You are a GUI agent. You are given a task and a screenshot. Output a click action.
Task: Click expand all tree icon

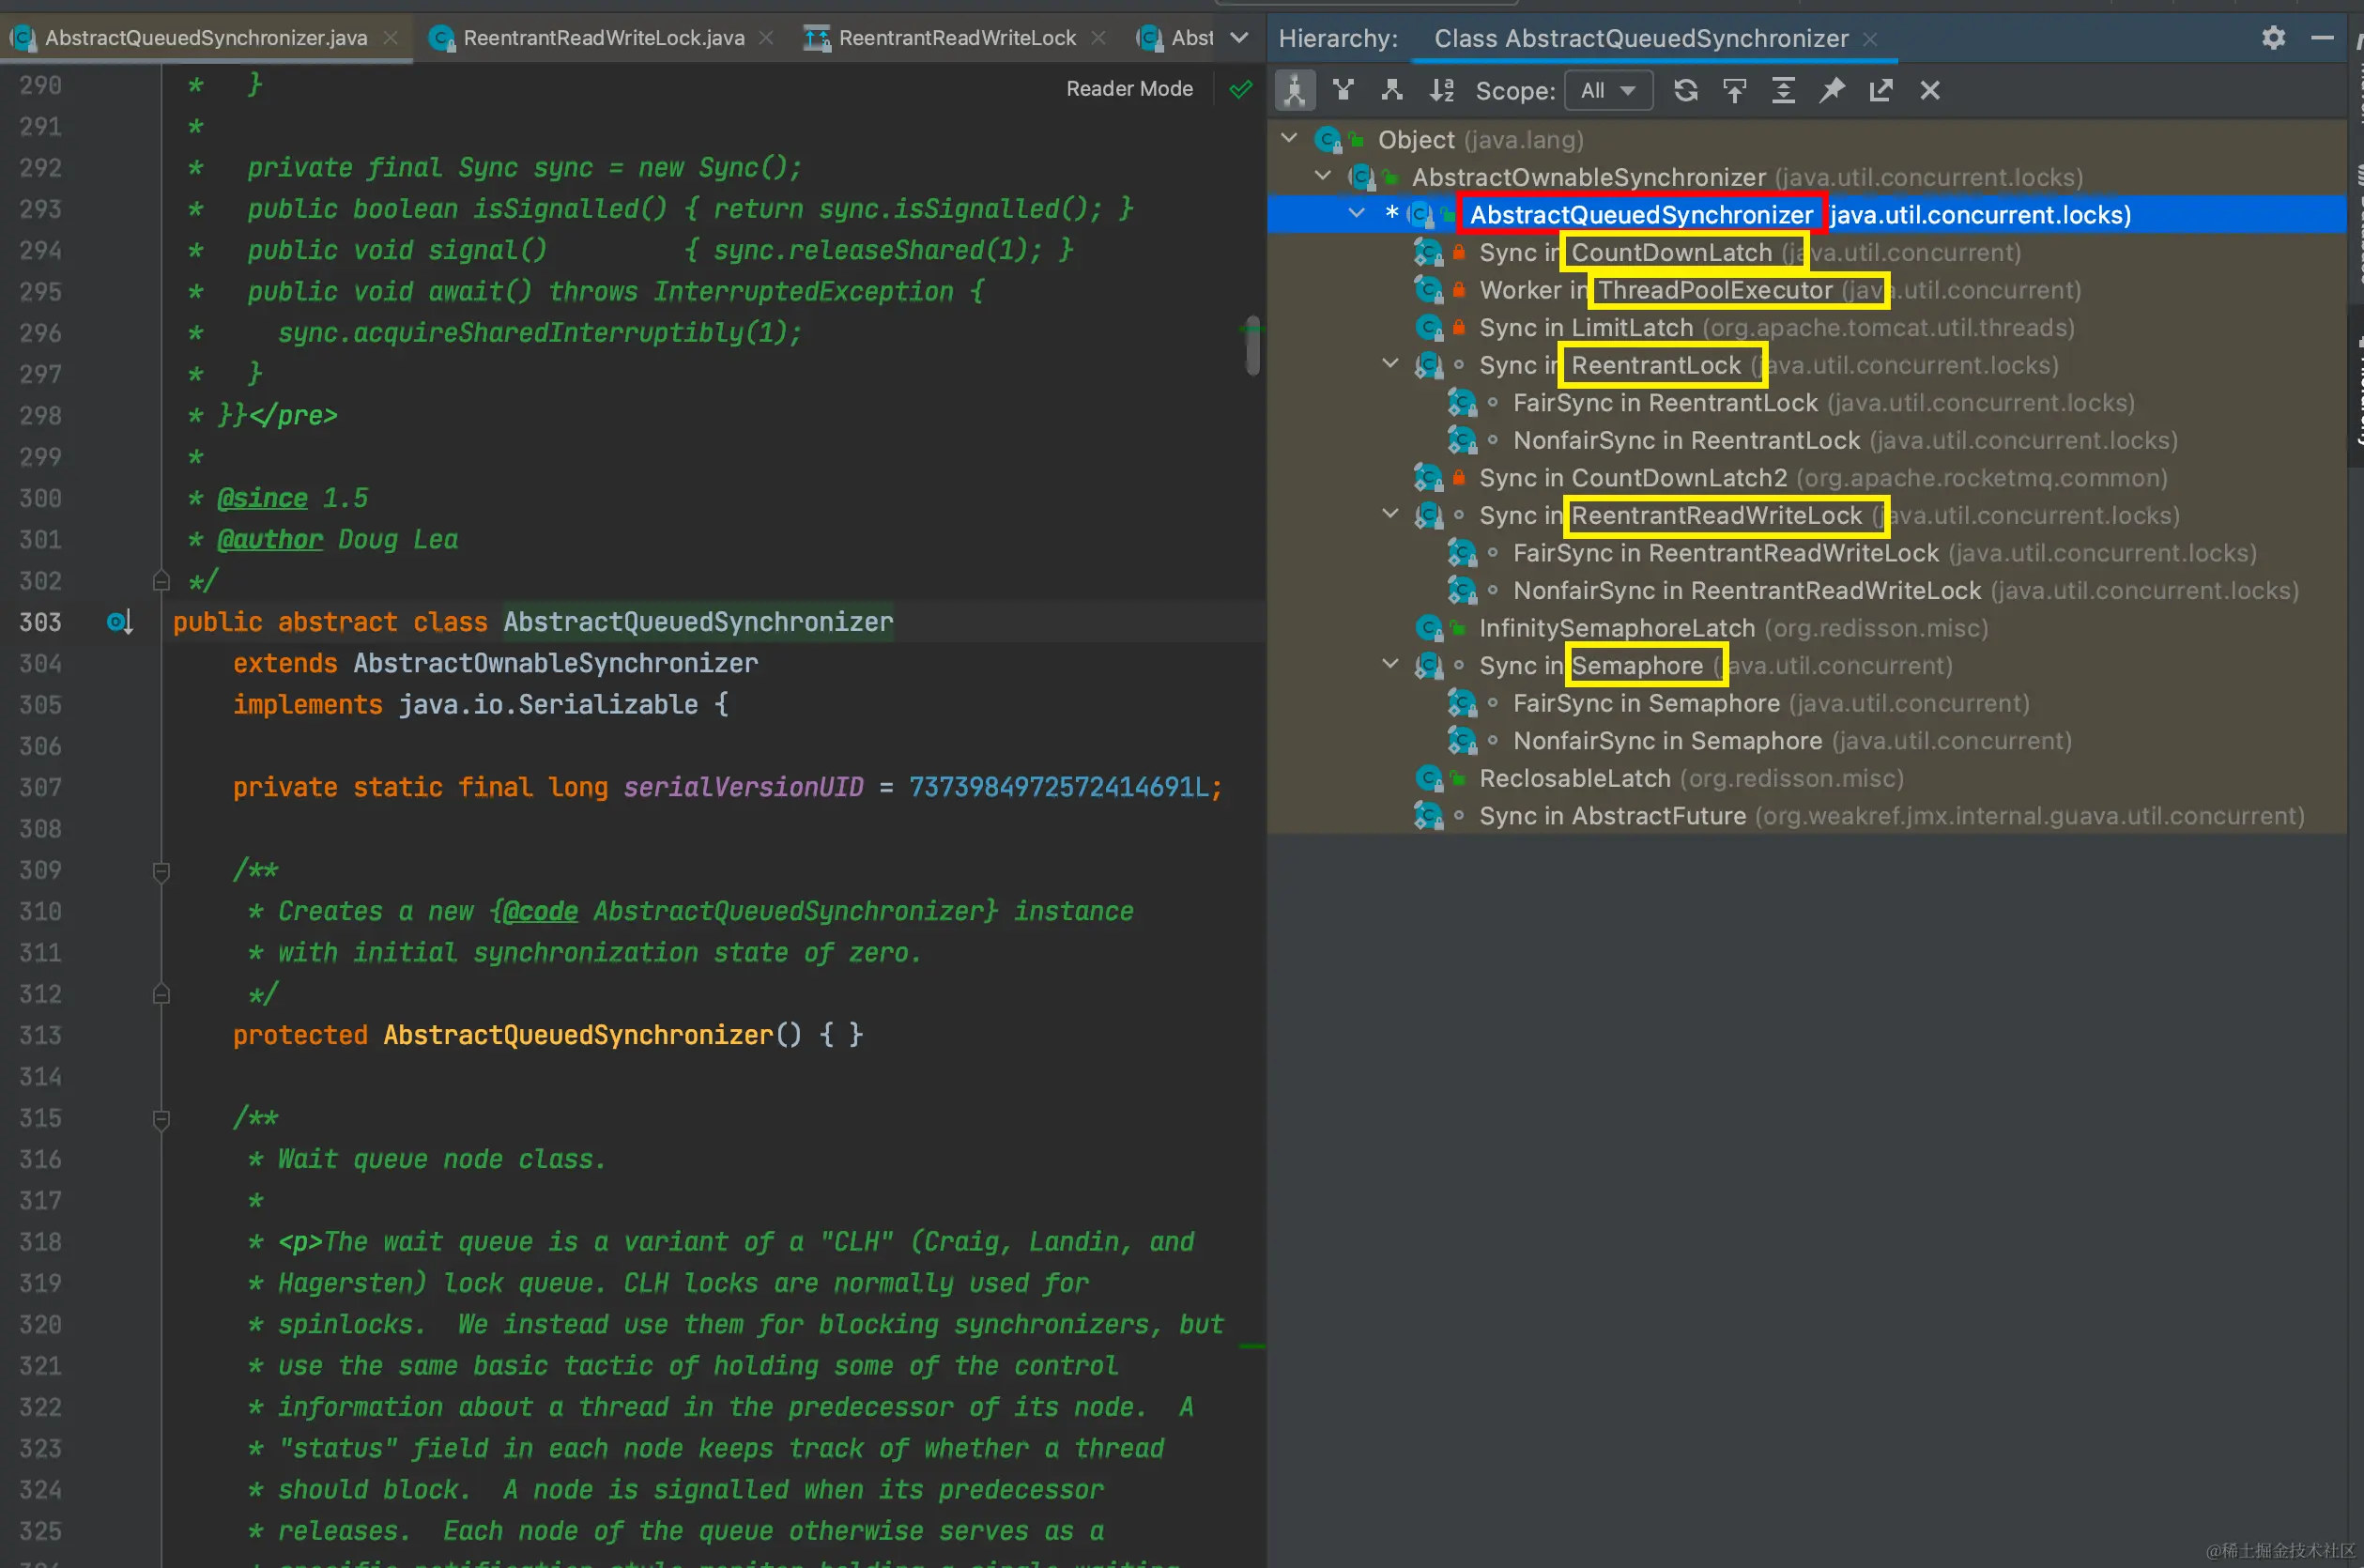click(x=1783, y=91)
